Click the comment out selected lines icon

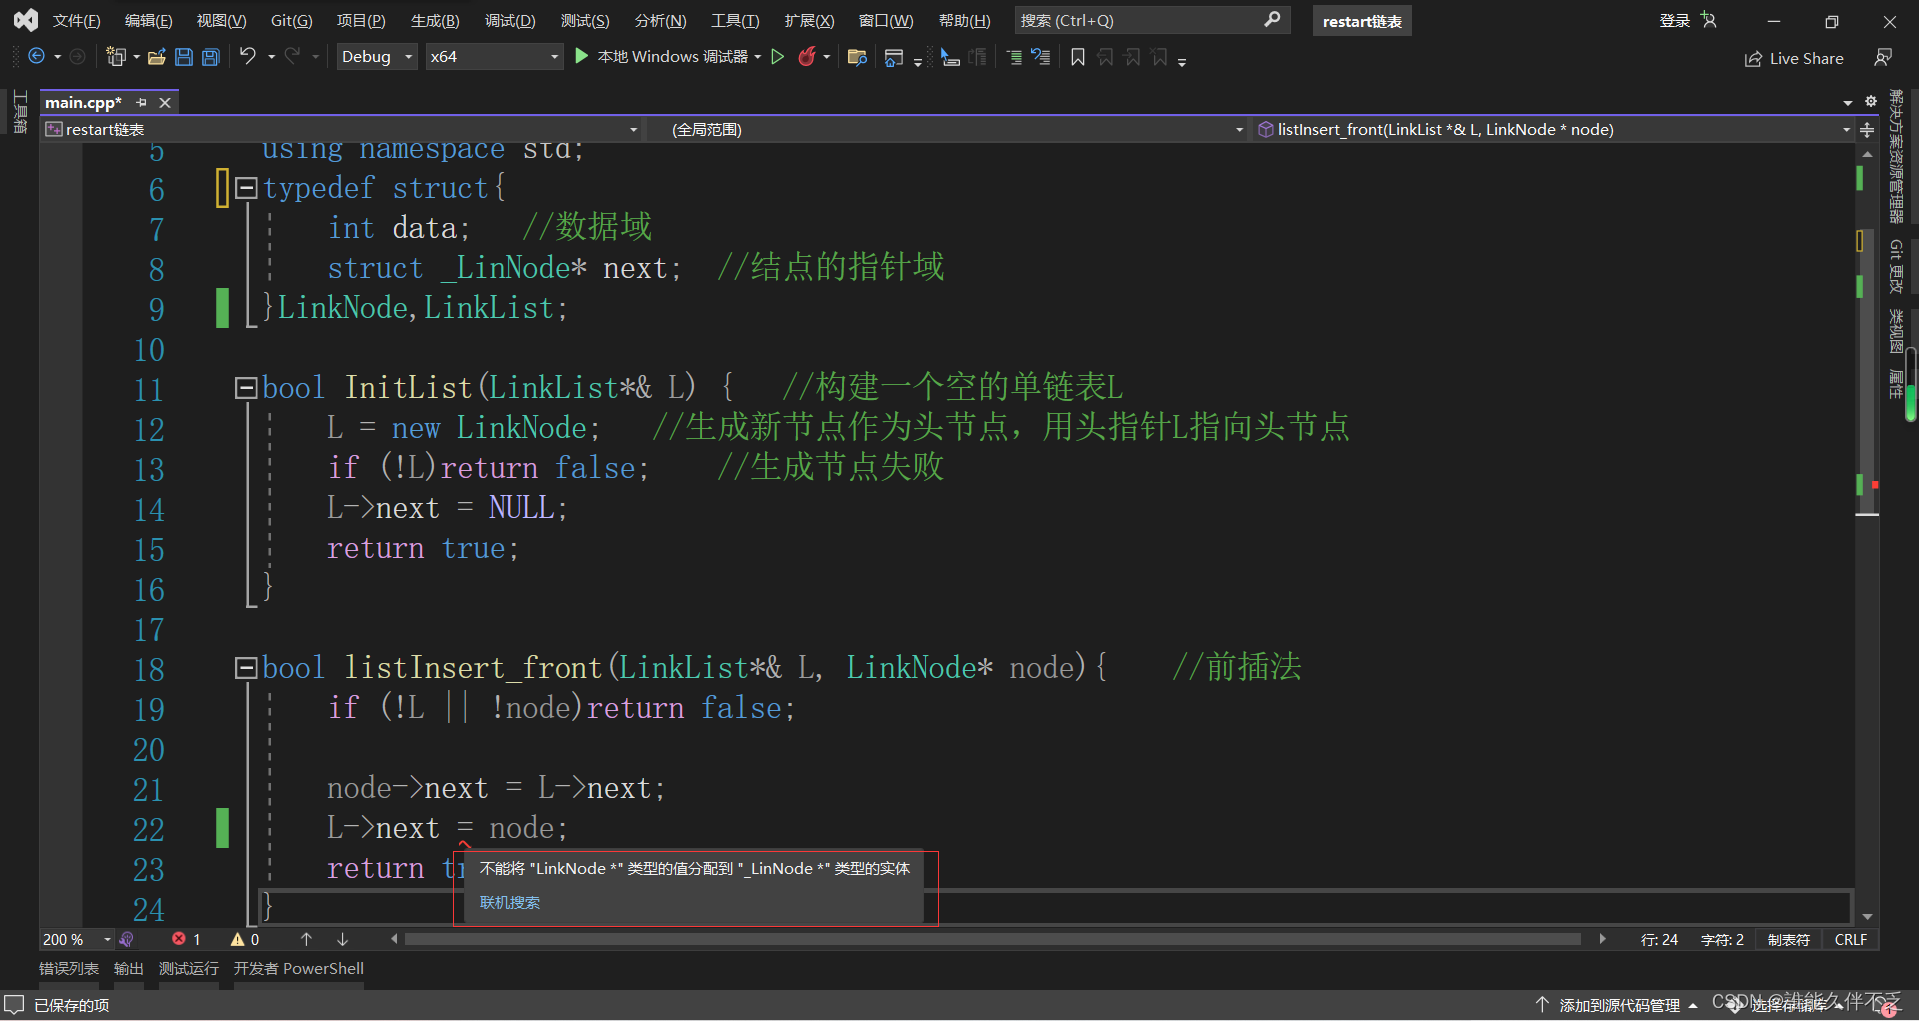[x=1014, y=57]
